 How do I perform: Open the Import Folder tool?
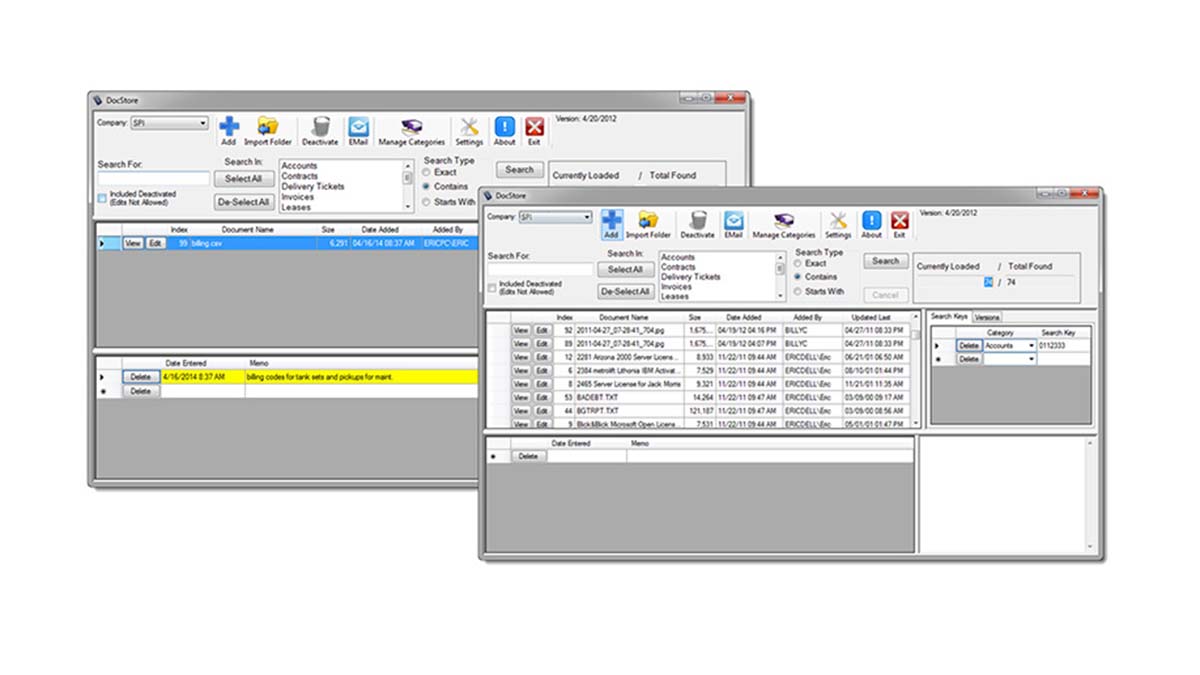(x=647, y=223)
